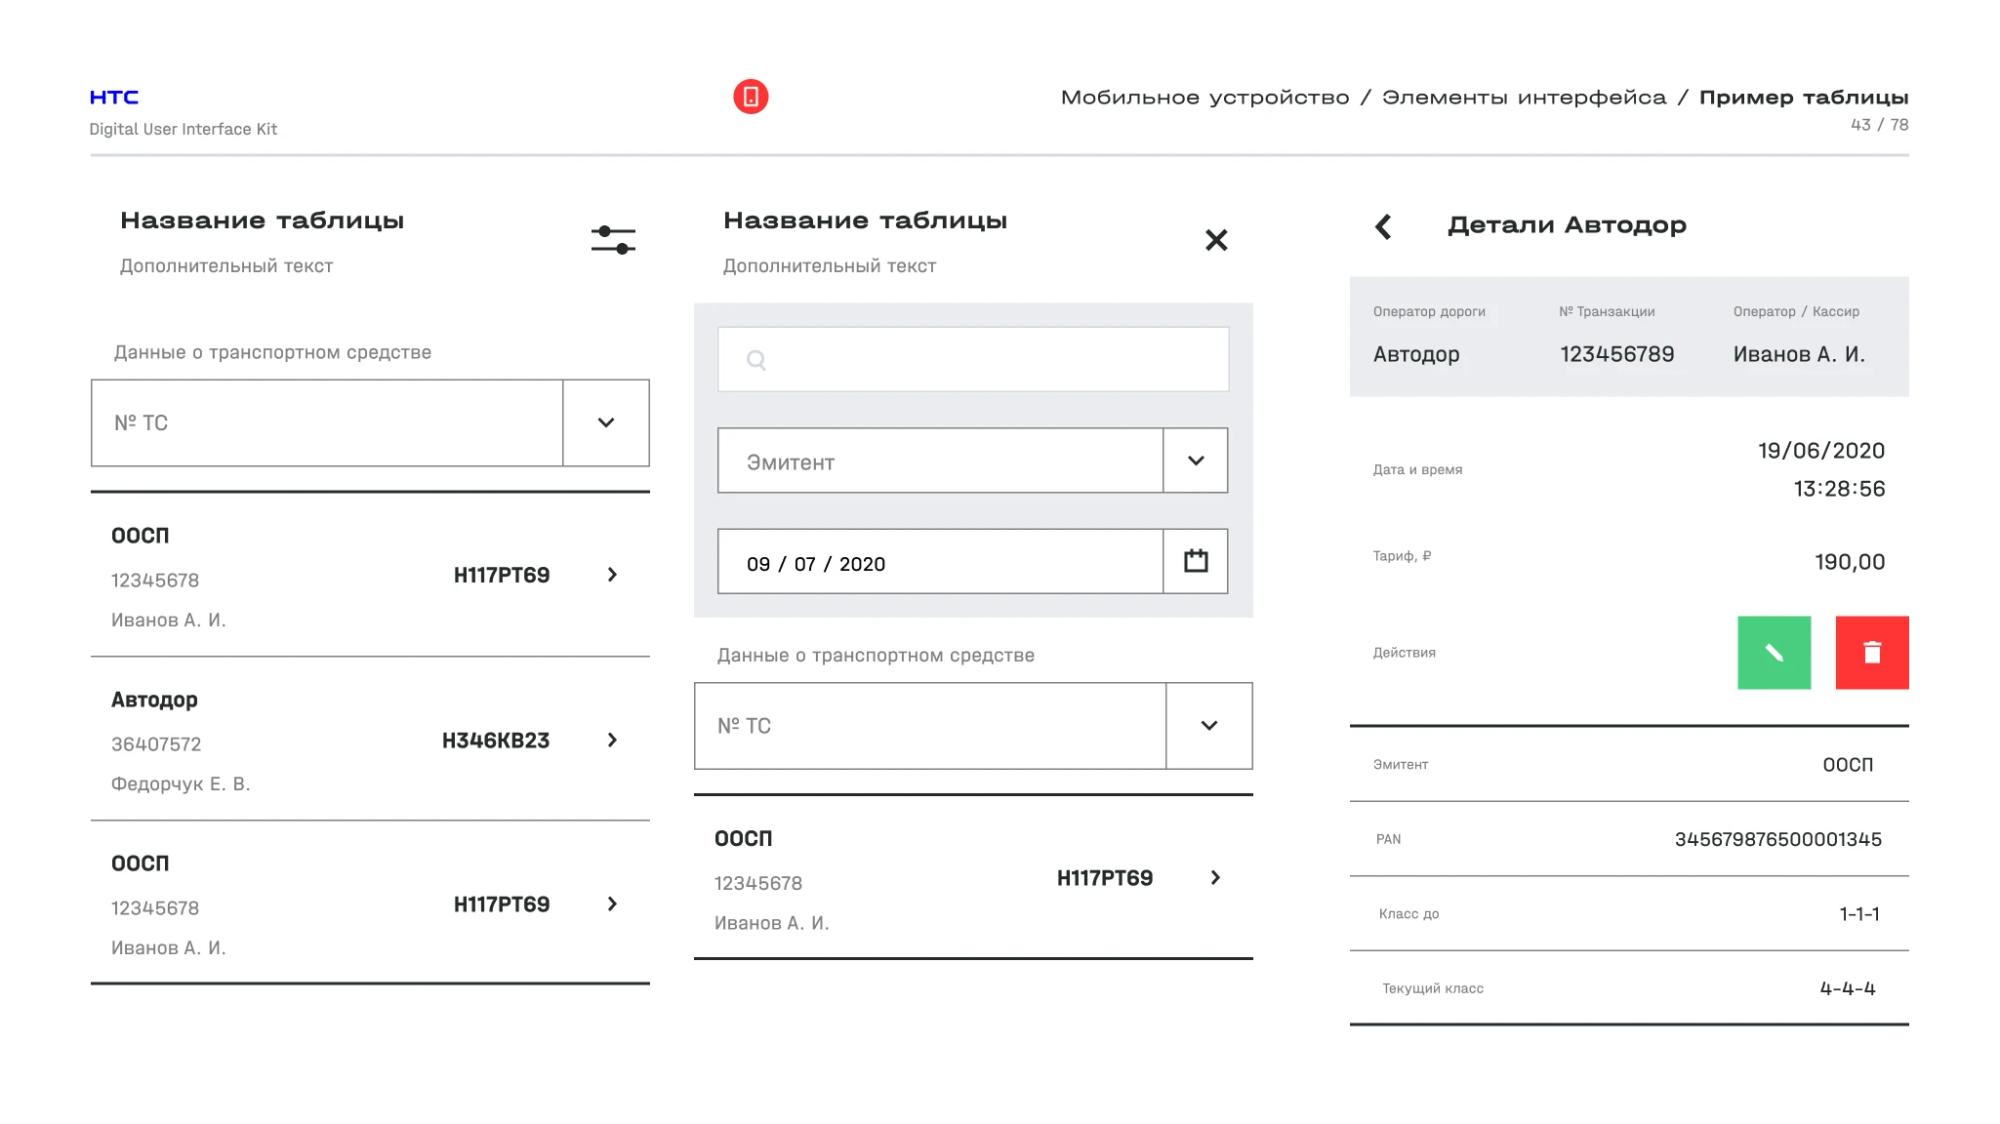Expand the middle № ТС dropdown arrow
Screen dimensions: 2000x1124
[1209, 726]
